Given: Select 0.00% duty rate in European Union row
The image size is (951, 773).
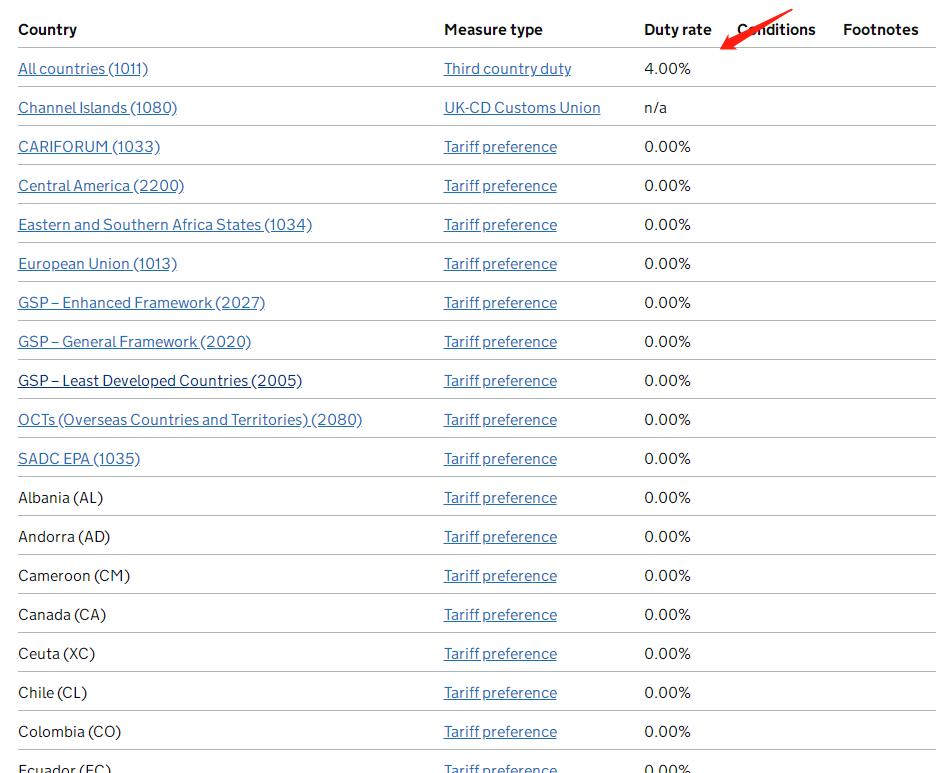Looking at the screenshot, I should tap(667, 264).
